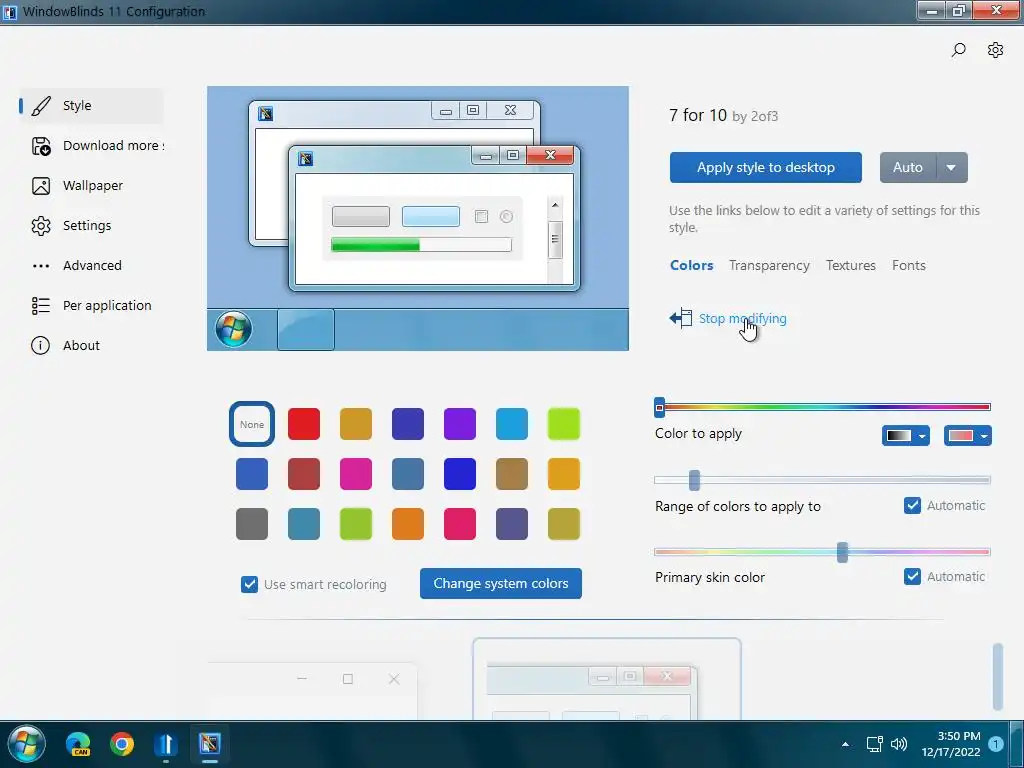Toggle Automatic for Range of colors
Image resolution: width=1024 pixels, height=768 pixels.
pos(912,505)
